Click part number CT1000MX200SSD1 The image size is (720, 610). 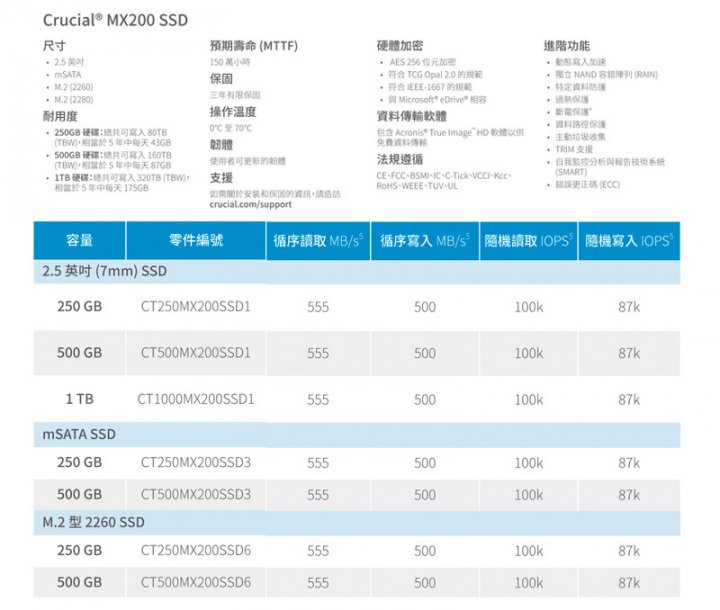click(196, 399)
